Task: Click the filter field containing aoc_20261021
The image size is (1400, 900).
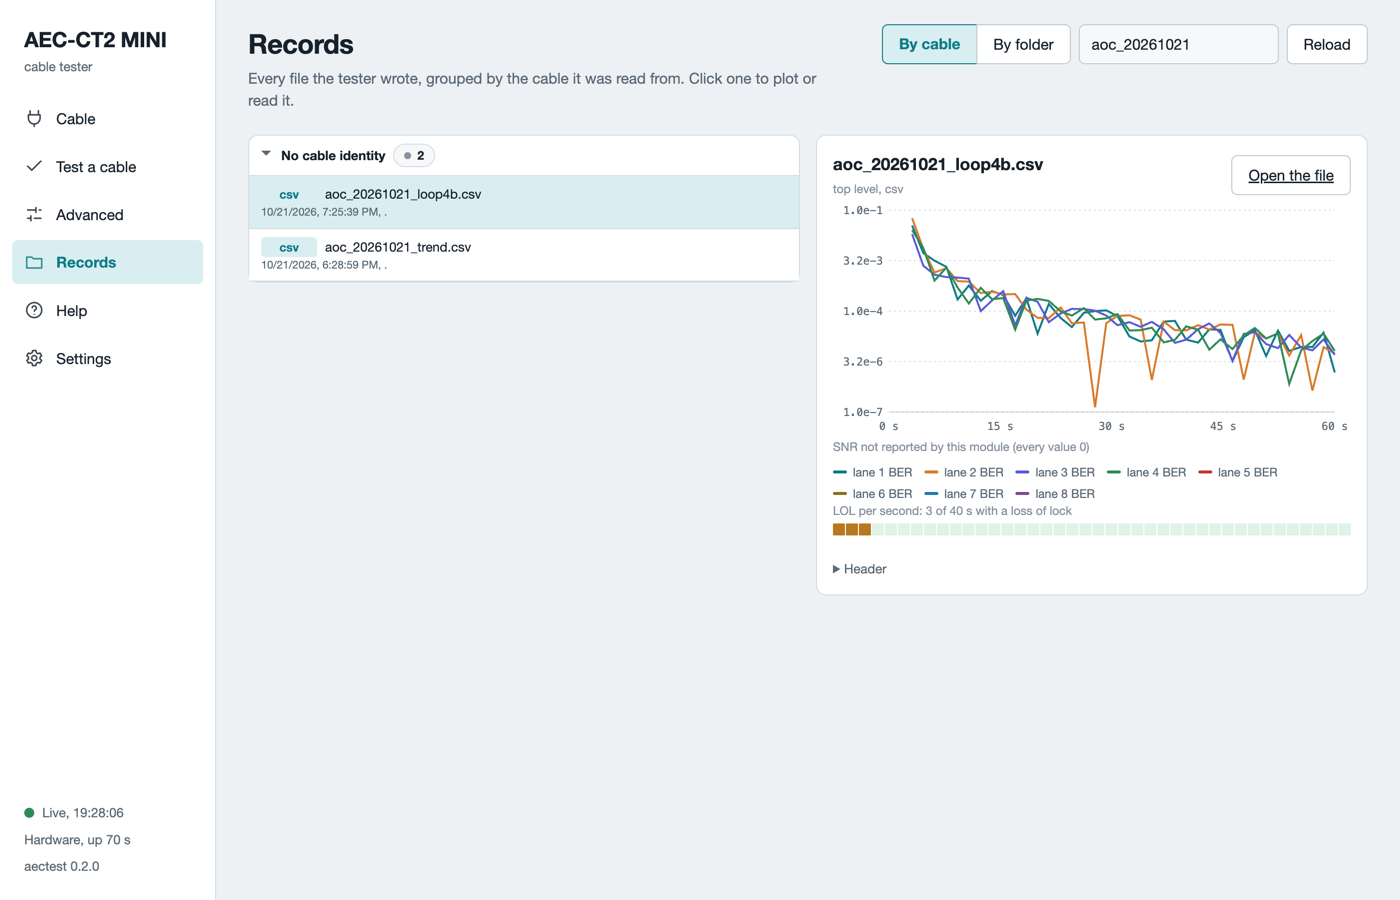Action: (1178, 44)
